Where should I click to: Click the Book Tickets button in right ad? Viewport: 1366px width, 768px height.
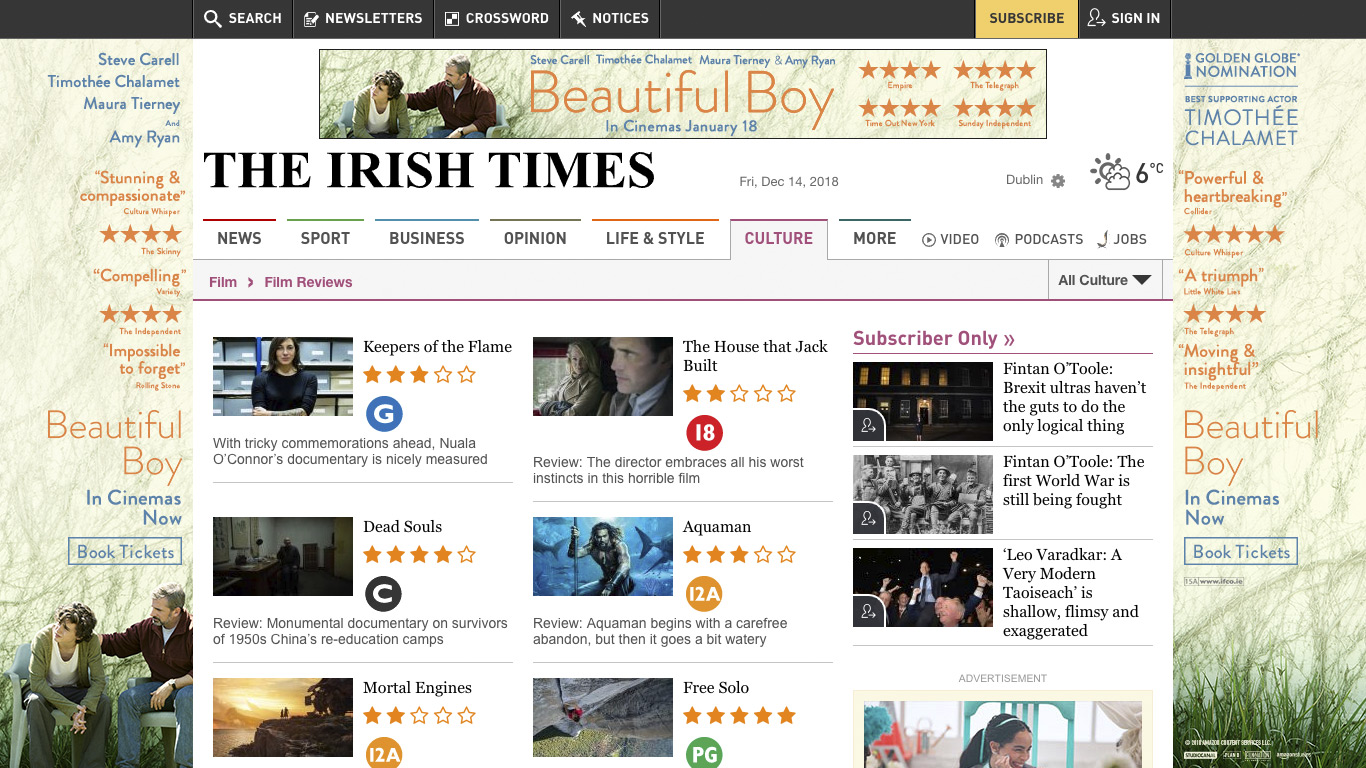[x=1241, y=552]
